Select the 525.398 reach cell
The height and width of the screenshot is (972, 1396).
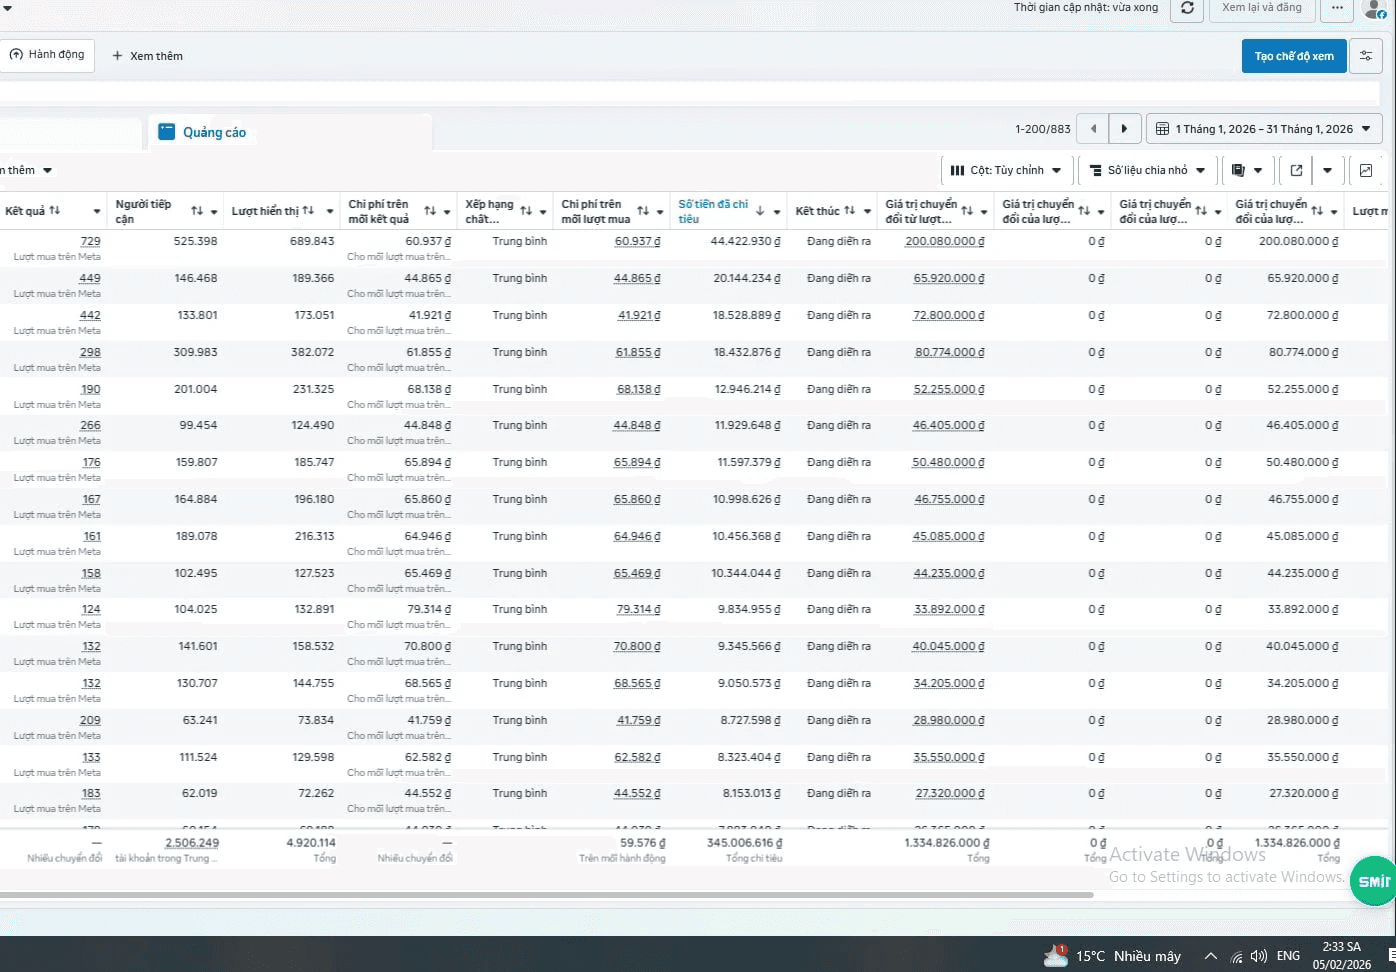click(195, 241)
